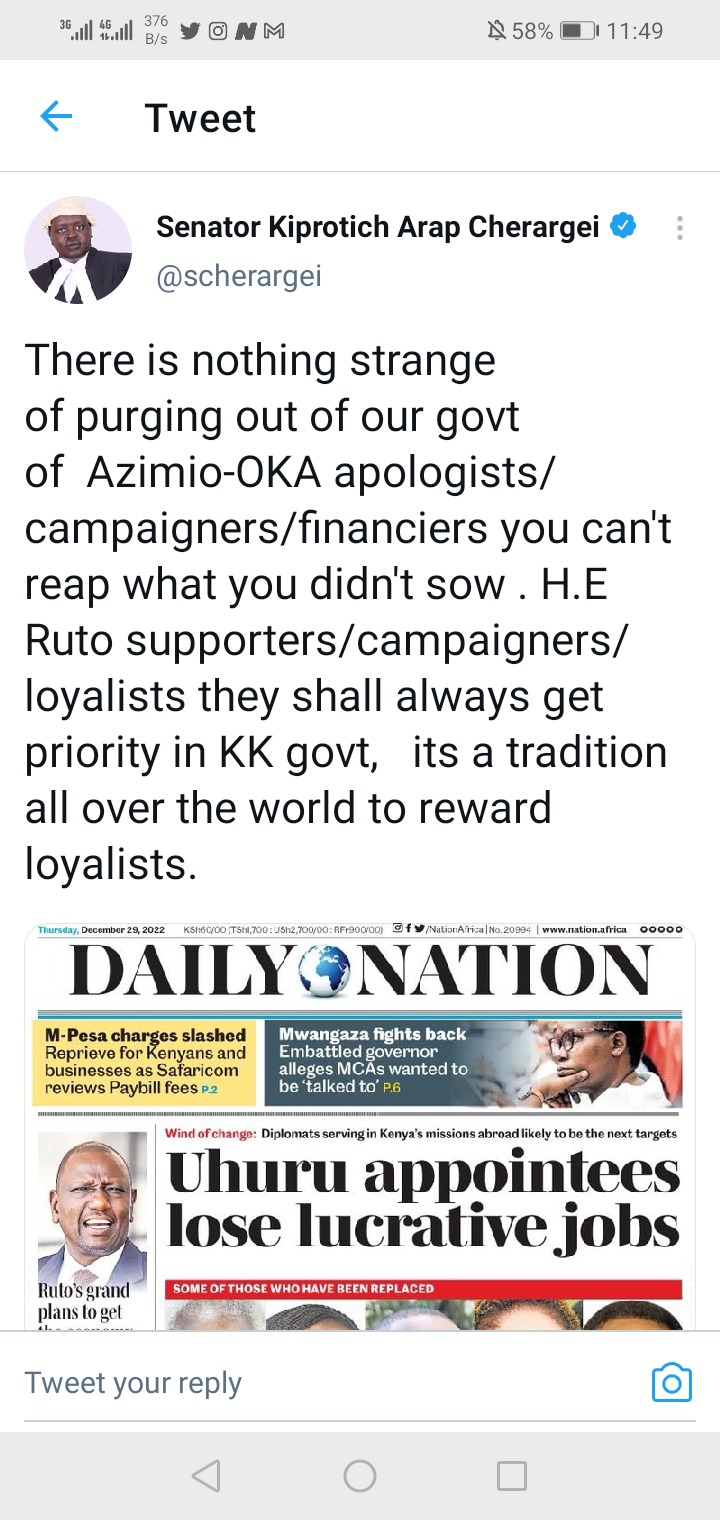
Task: Tap the verified badge next to name
Action: [623, 227]
